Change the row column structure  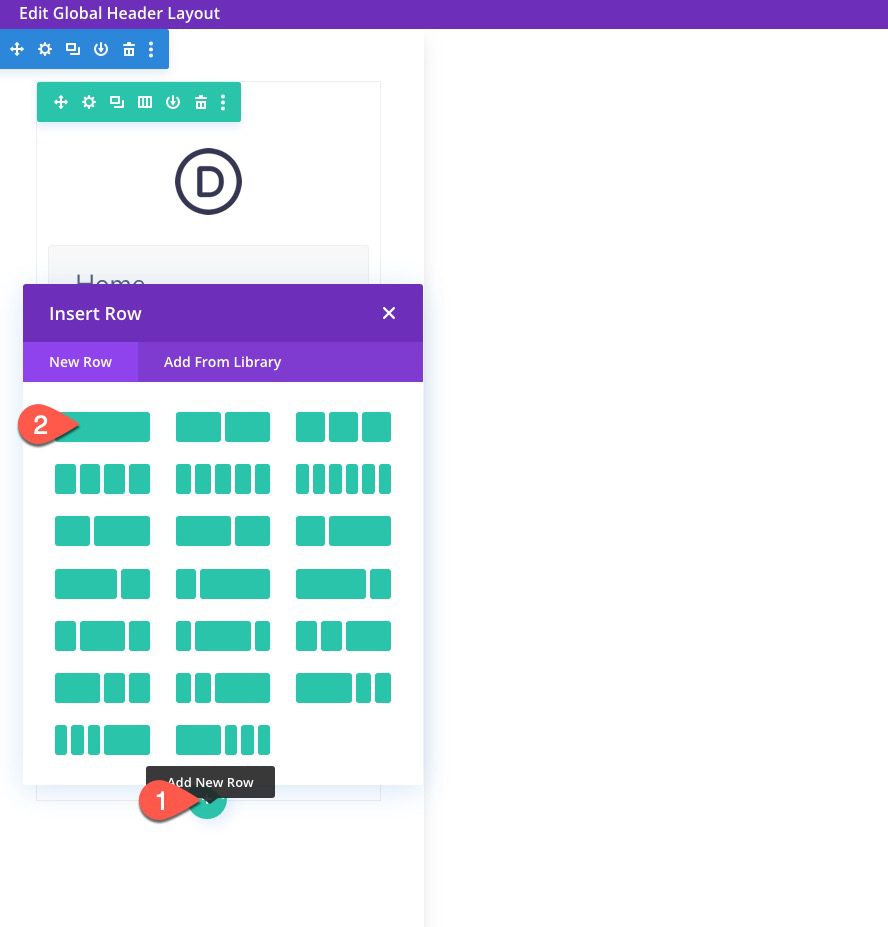pos(145,101)
